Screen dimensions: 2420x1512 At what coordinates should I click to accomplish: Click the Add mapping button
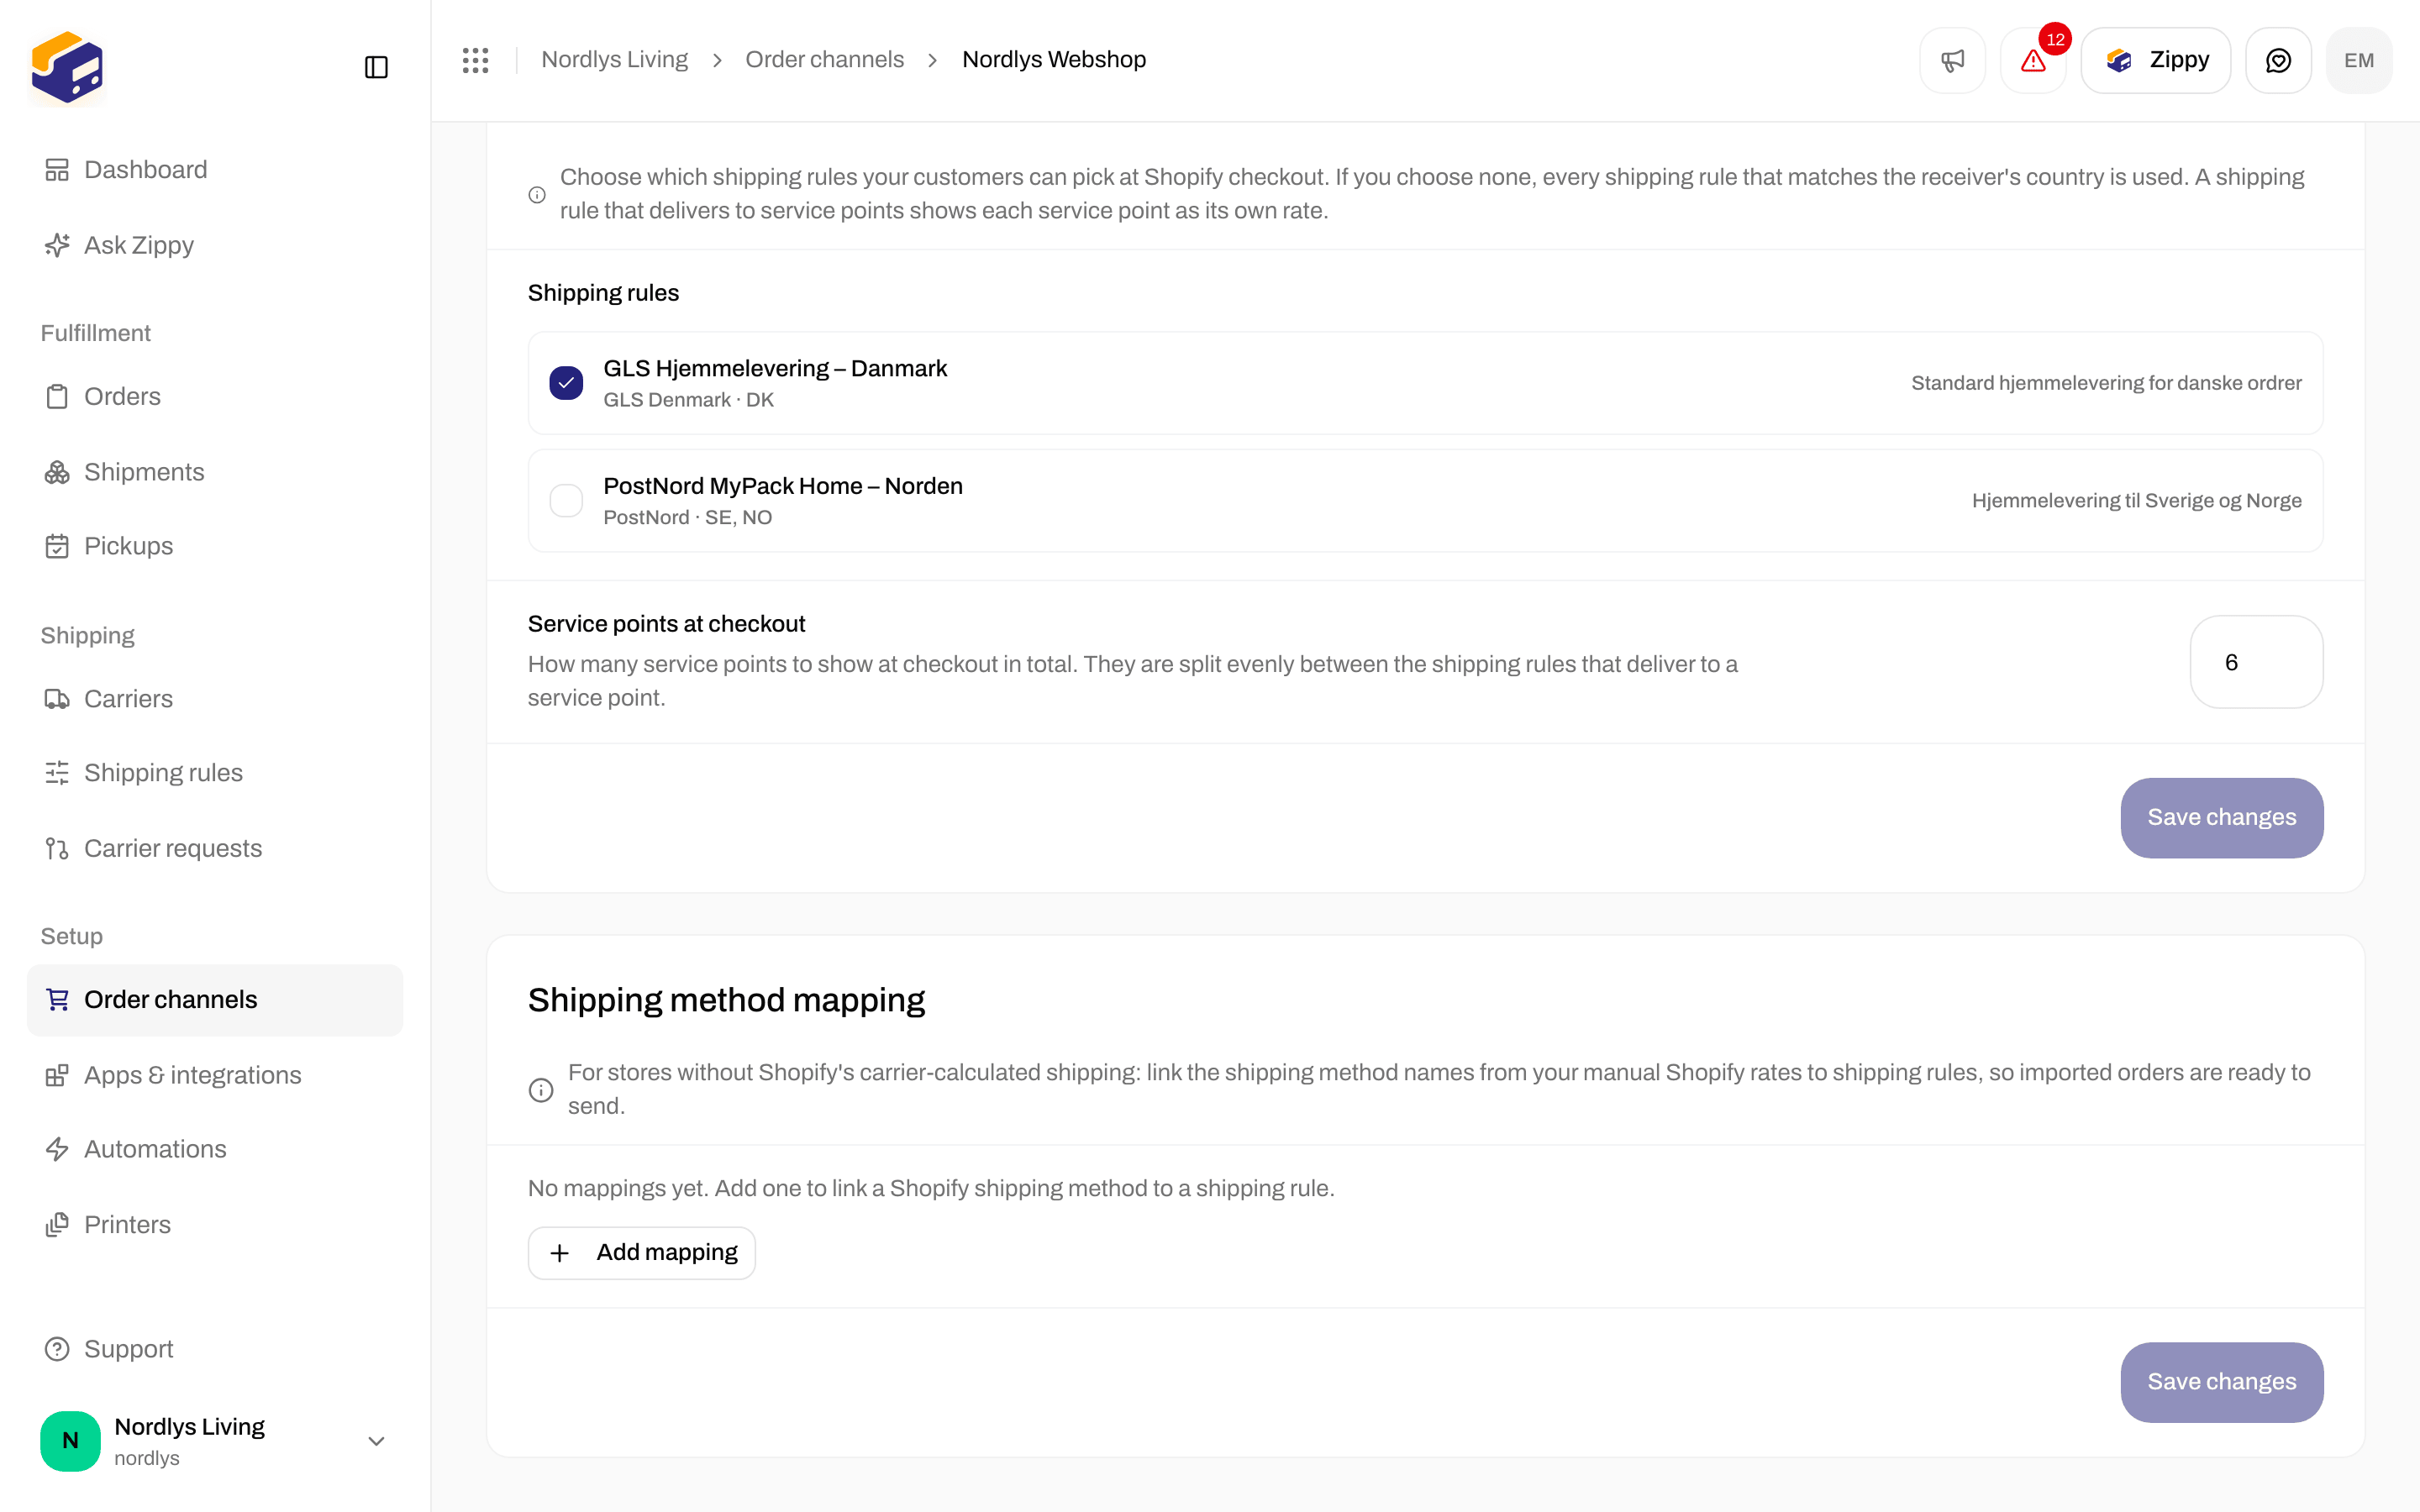pos(641,1253)
